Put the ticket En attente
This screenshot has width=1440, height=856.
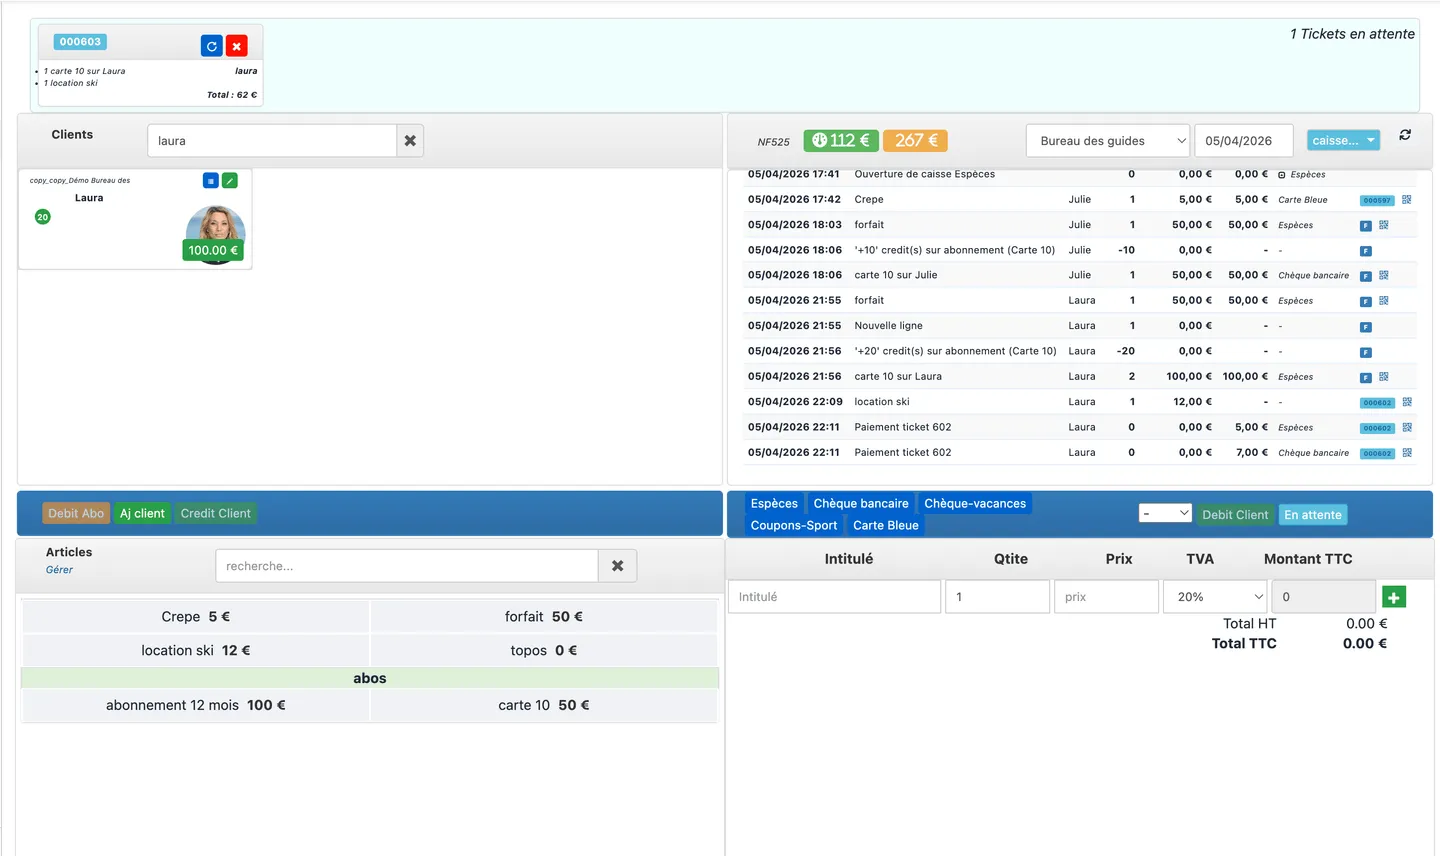pos(1313,515)
